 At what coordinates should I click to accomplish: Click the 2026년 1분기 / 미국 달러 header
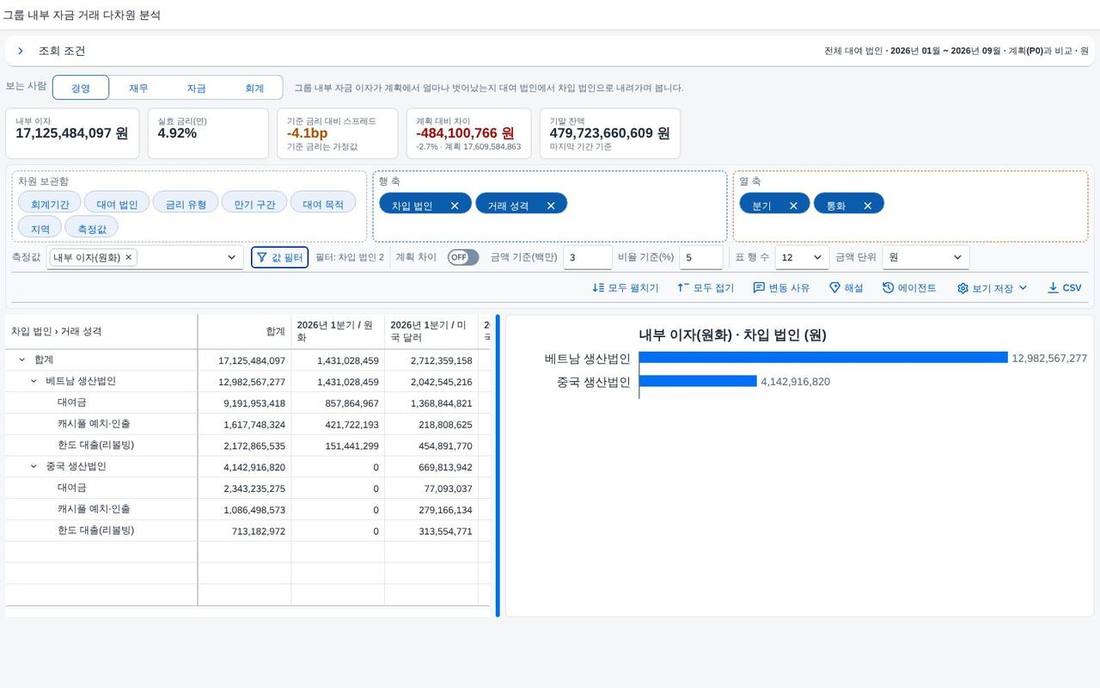coord(431,331)
